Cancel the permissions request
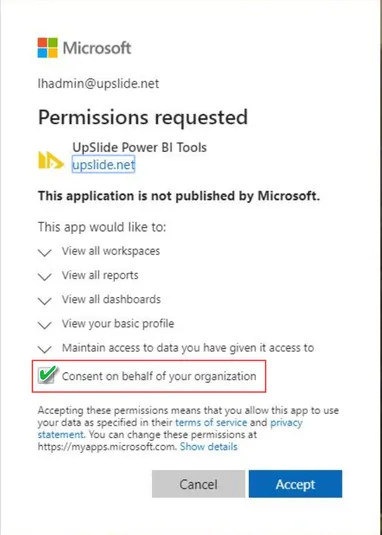The image size is (382, 535). click(x=199, y=484)
